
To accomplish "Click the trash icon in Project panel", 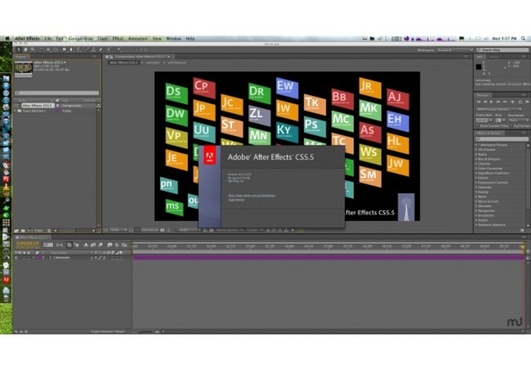I will tap(49, 231).
